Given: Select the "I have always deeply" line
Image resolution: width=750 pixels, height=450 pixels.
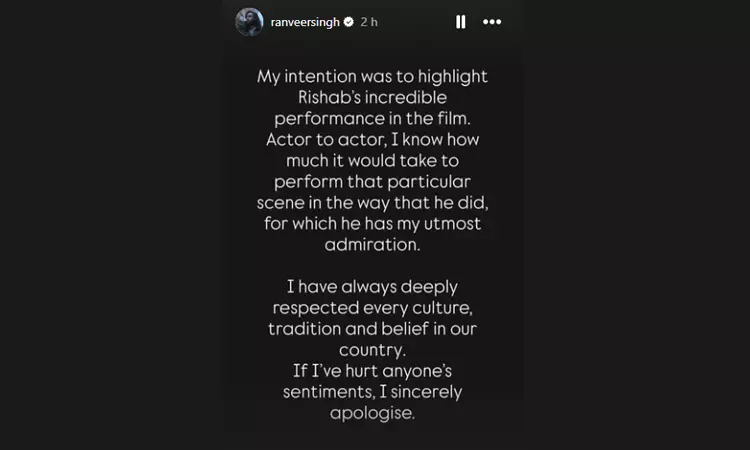Looking at the screenshot, I should point(372,287).
